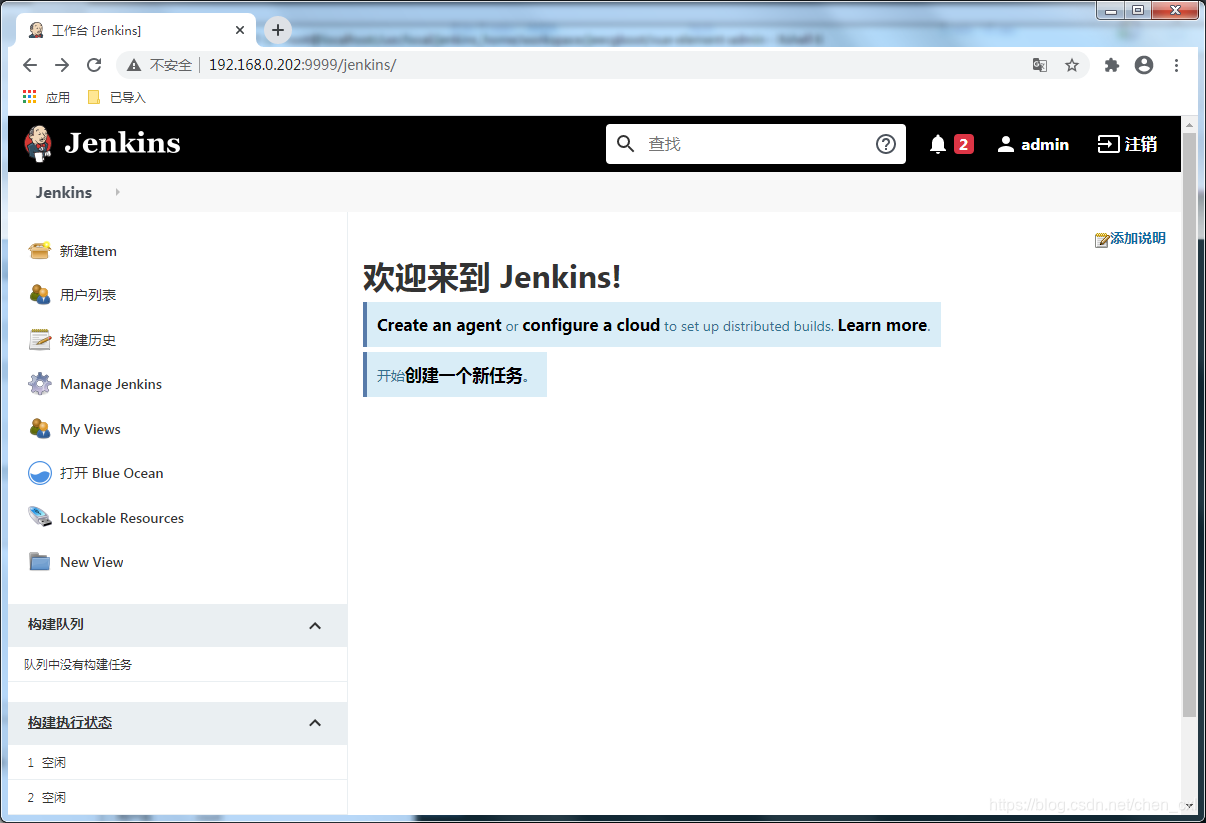Image resolution: width=1206 pixels, height=823 pixels.
Task: Click the 注销 logout arrow icon
Action: 1108,144
